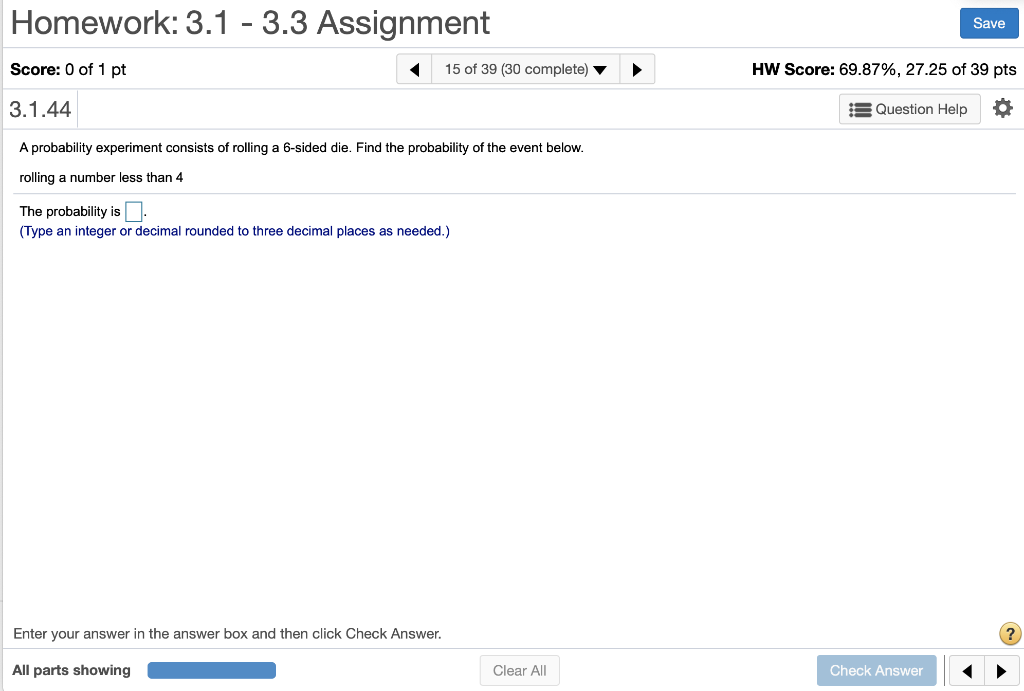Click the question number label 3.1.44
The width and height of the screenshot is (1024, 691).
click(x=39, y=108)
